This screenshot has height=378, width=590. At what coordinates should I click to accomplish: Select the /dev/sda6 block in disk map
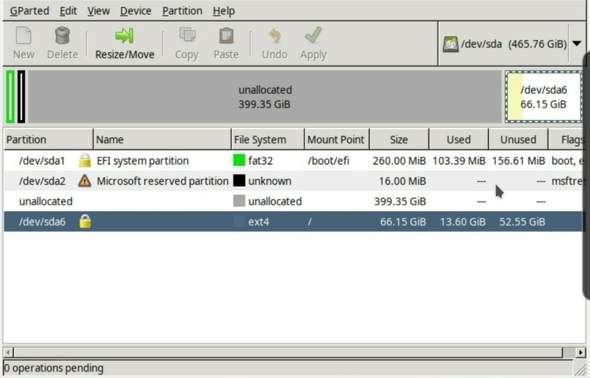[x=543, y=97]
